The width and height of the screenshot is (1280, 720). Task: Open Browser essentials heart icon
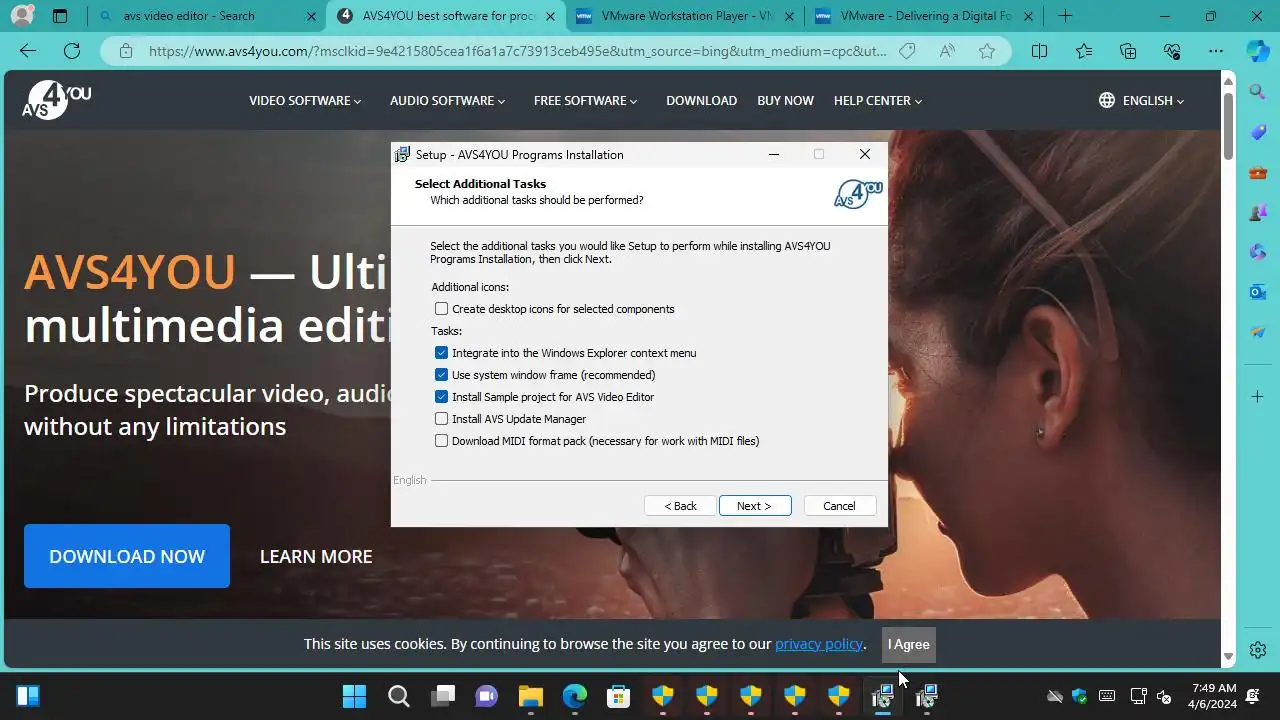pyautogui.click(x=1172, y=51)
